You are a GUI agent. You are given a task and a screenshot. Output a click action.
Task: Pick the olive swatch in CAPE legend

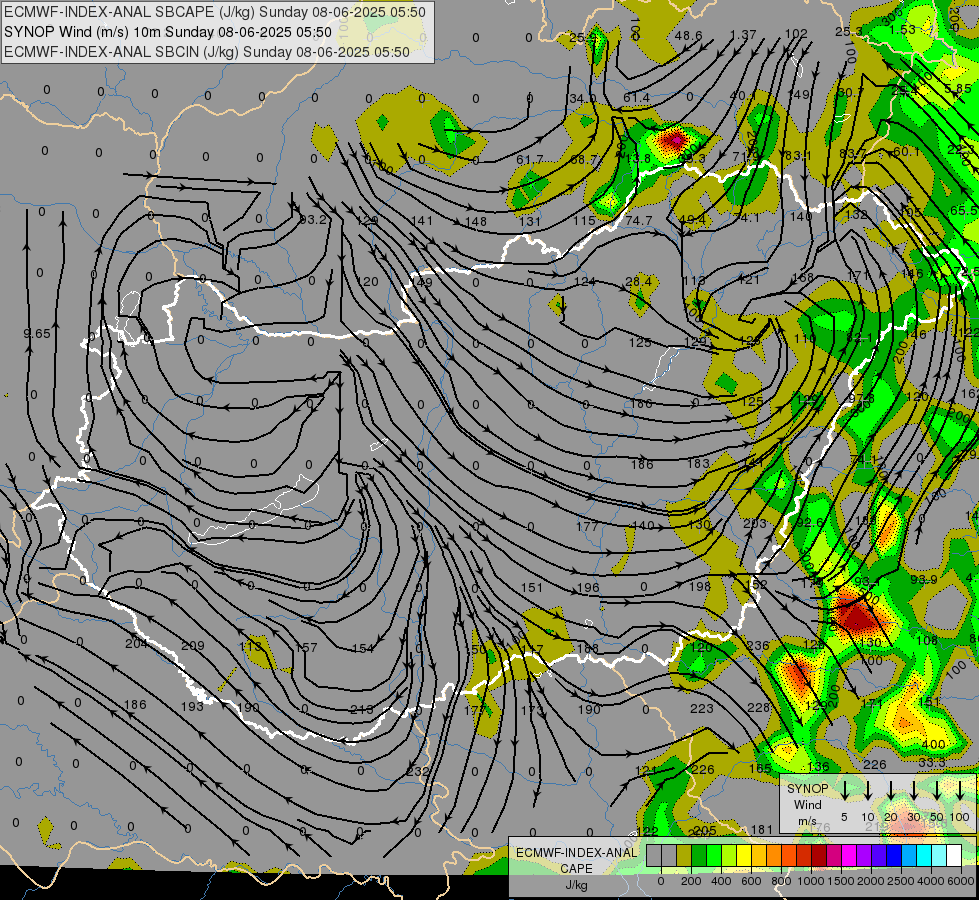(684, 855)
